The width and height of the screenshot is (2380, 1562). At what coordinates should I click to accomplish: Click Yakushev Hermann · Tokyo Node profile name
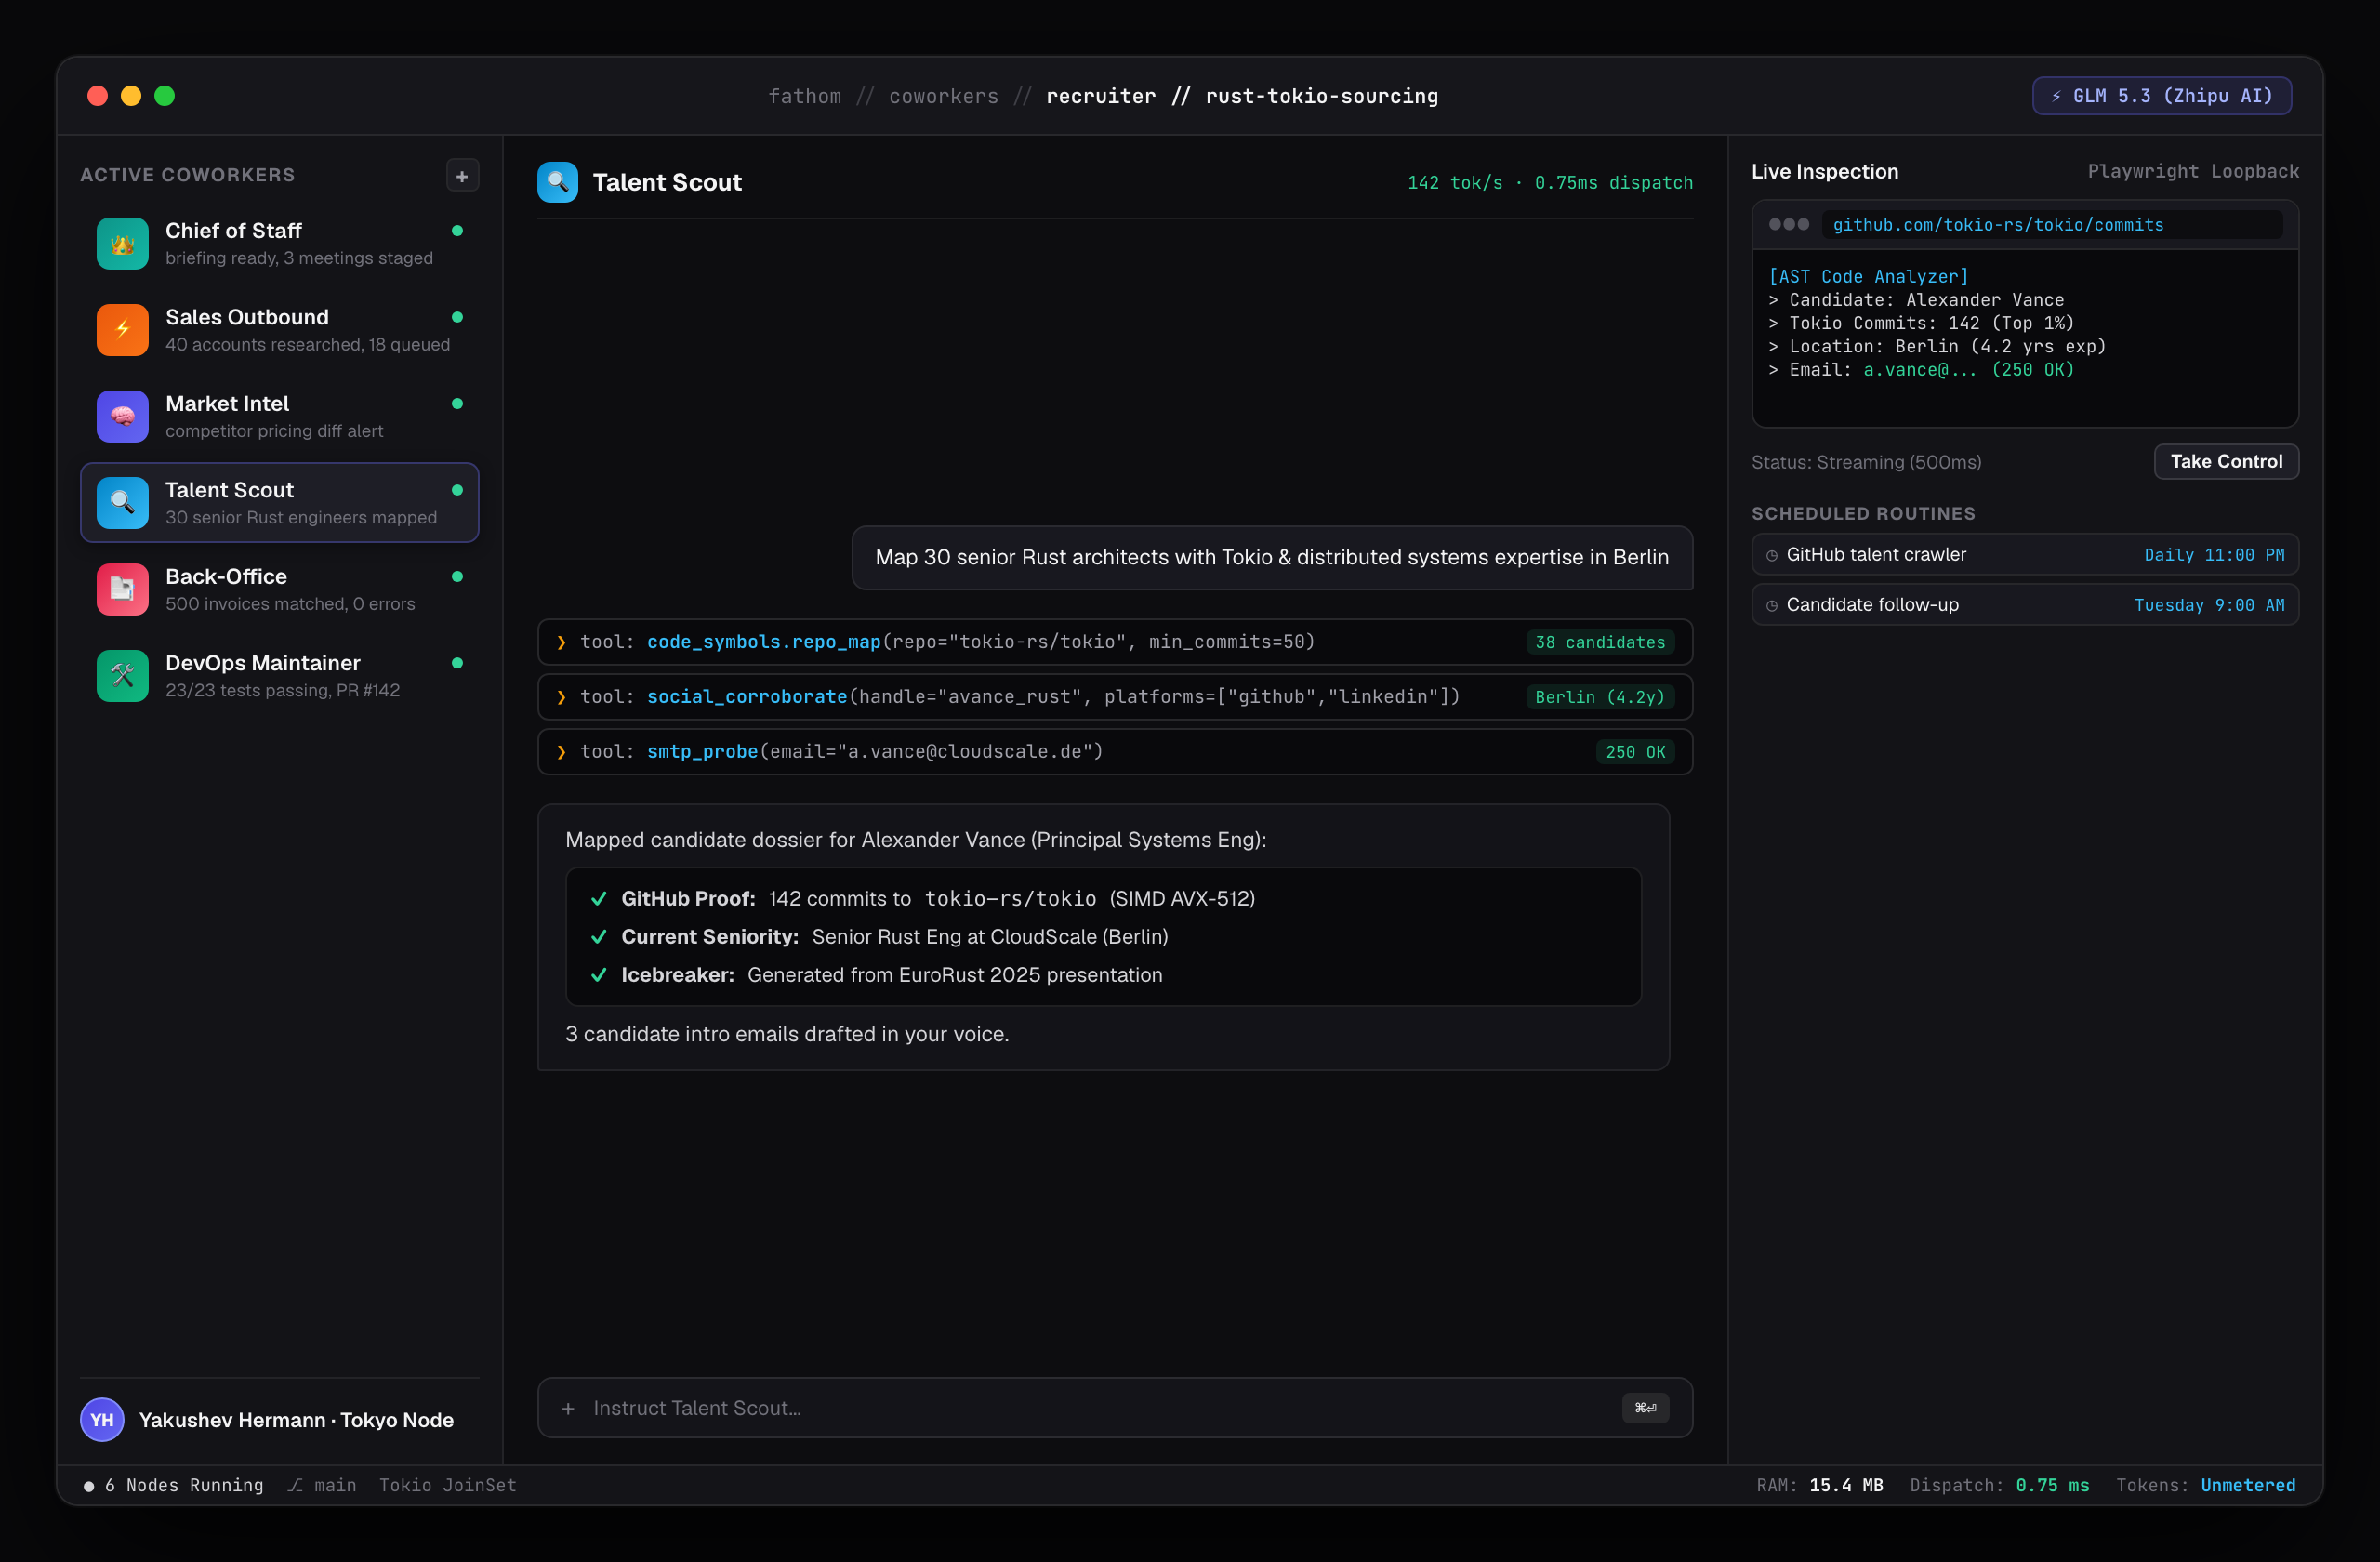(296, 1420)
